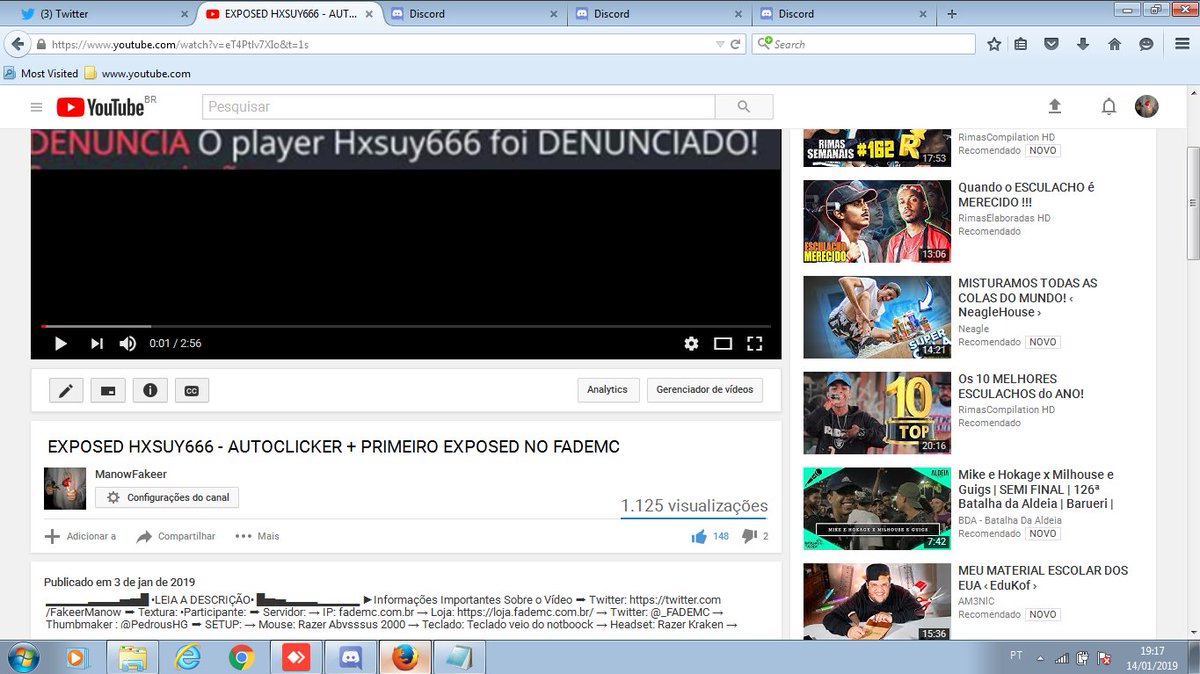Click the Firefox search box
Image resolution: width=1200 pixels, height=674 pixels.
(864, 44)
